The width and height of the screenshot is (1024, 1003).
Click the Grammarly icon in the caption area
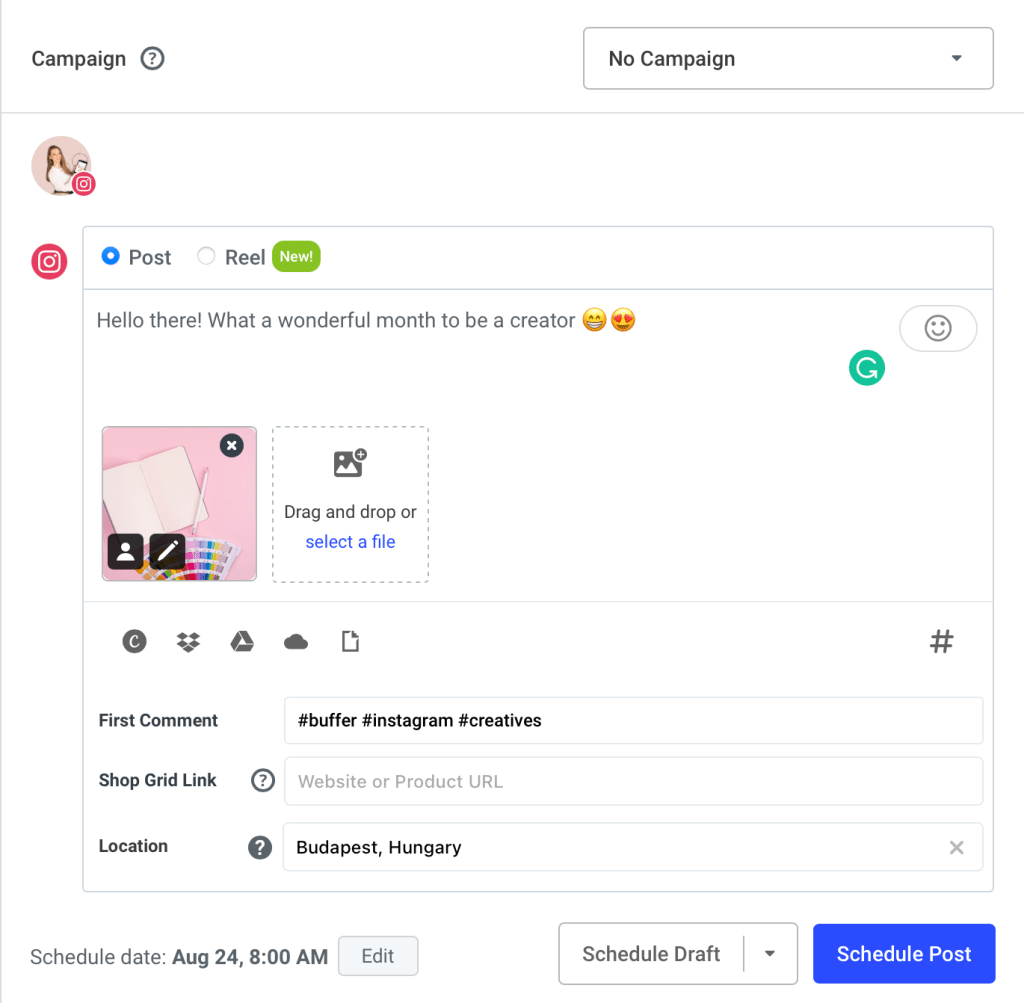(866, 367)
